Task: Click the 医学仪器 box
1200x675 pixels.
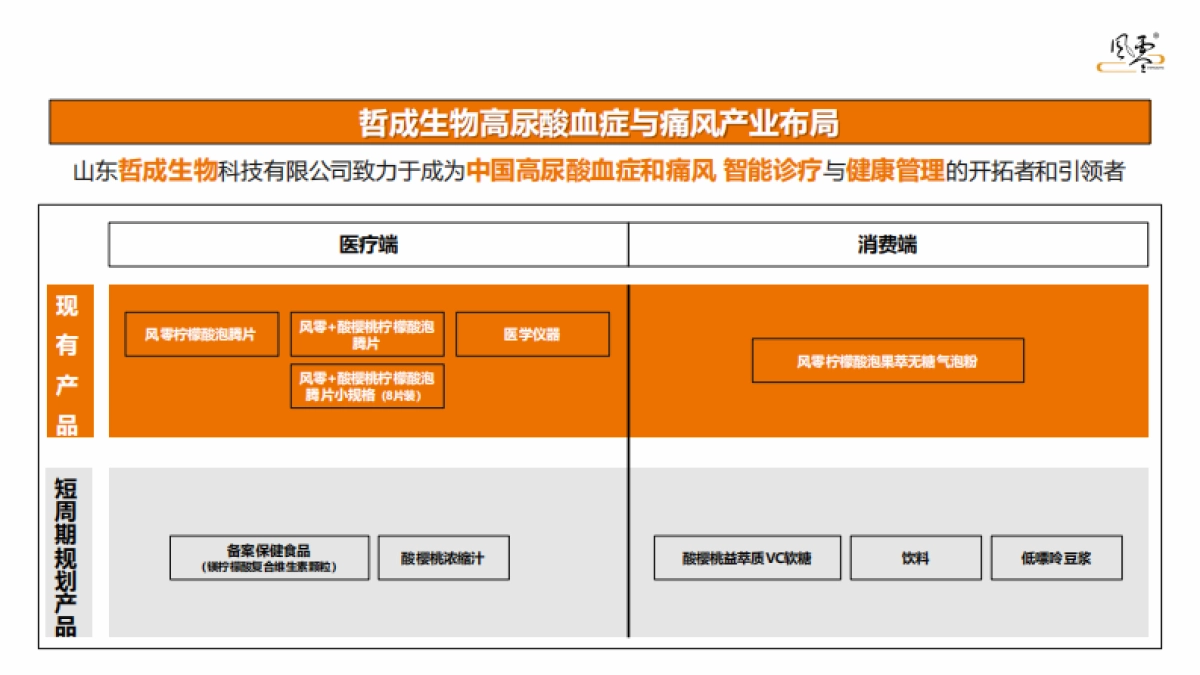Action: click(531, 334)
